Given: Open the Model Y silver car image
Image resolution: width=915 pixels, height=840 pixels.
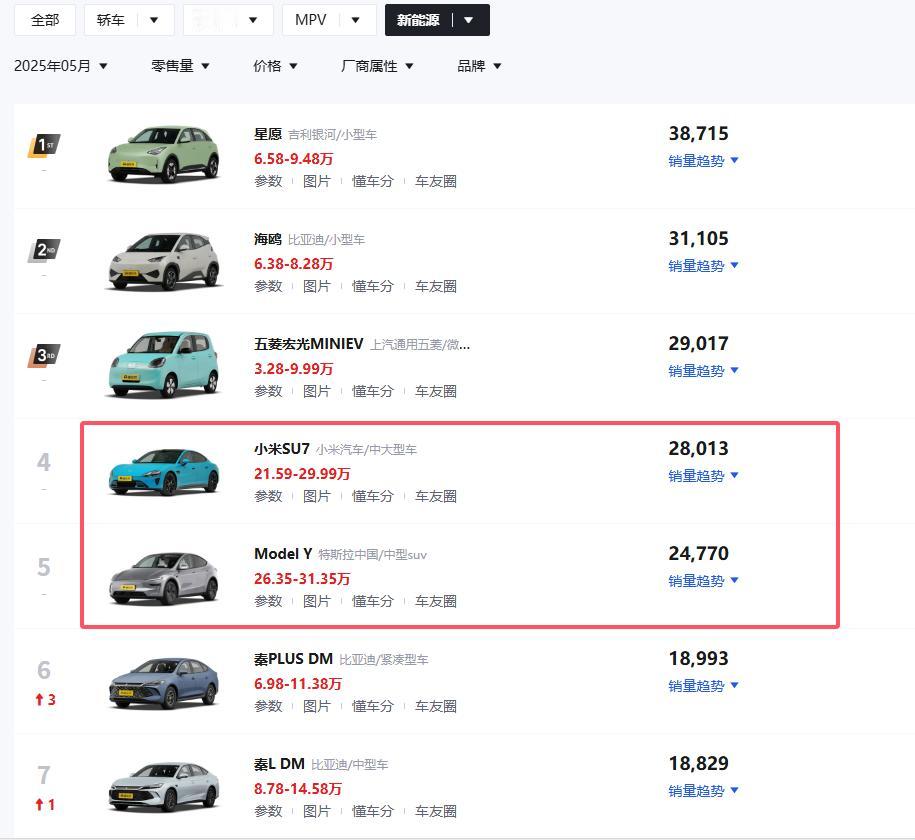Looking at the screenshot, I should [x=164, y=578].
